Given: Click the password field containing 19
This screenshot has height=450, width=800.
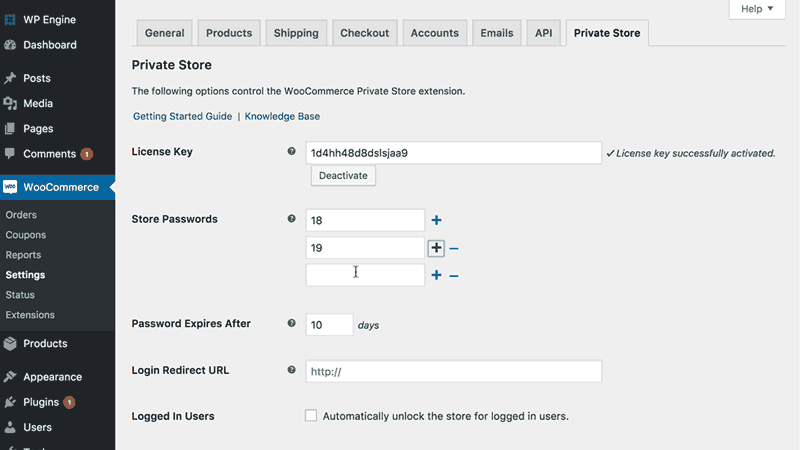Looking at the screenshot, I should 365,248.
